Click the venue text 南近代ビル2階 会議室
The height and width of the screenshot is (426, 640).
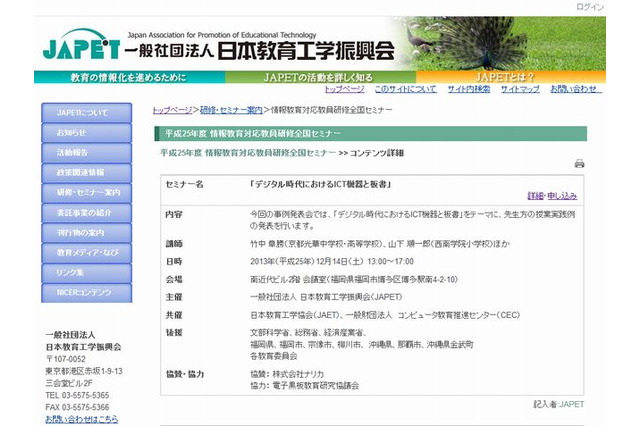click(354, 279)
